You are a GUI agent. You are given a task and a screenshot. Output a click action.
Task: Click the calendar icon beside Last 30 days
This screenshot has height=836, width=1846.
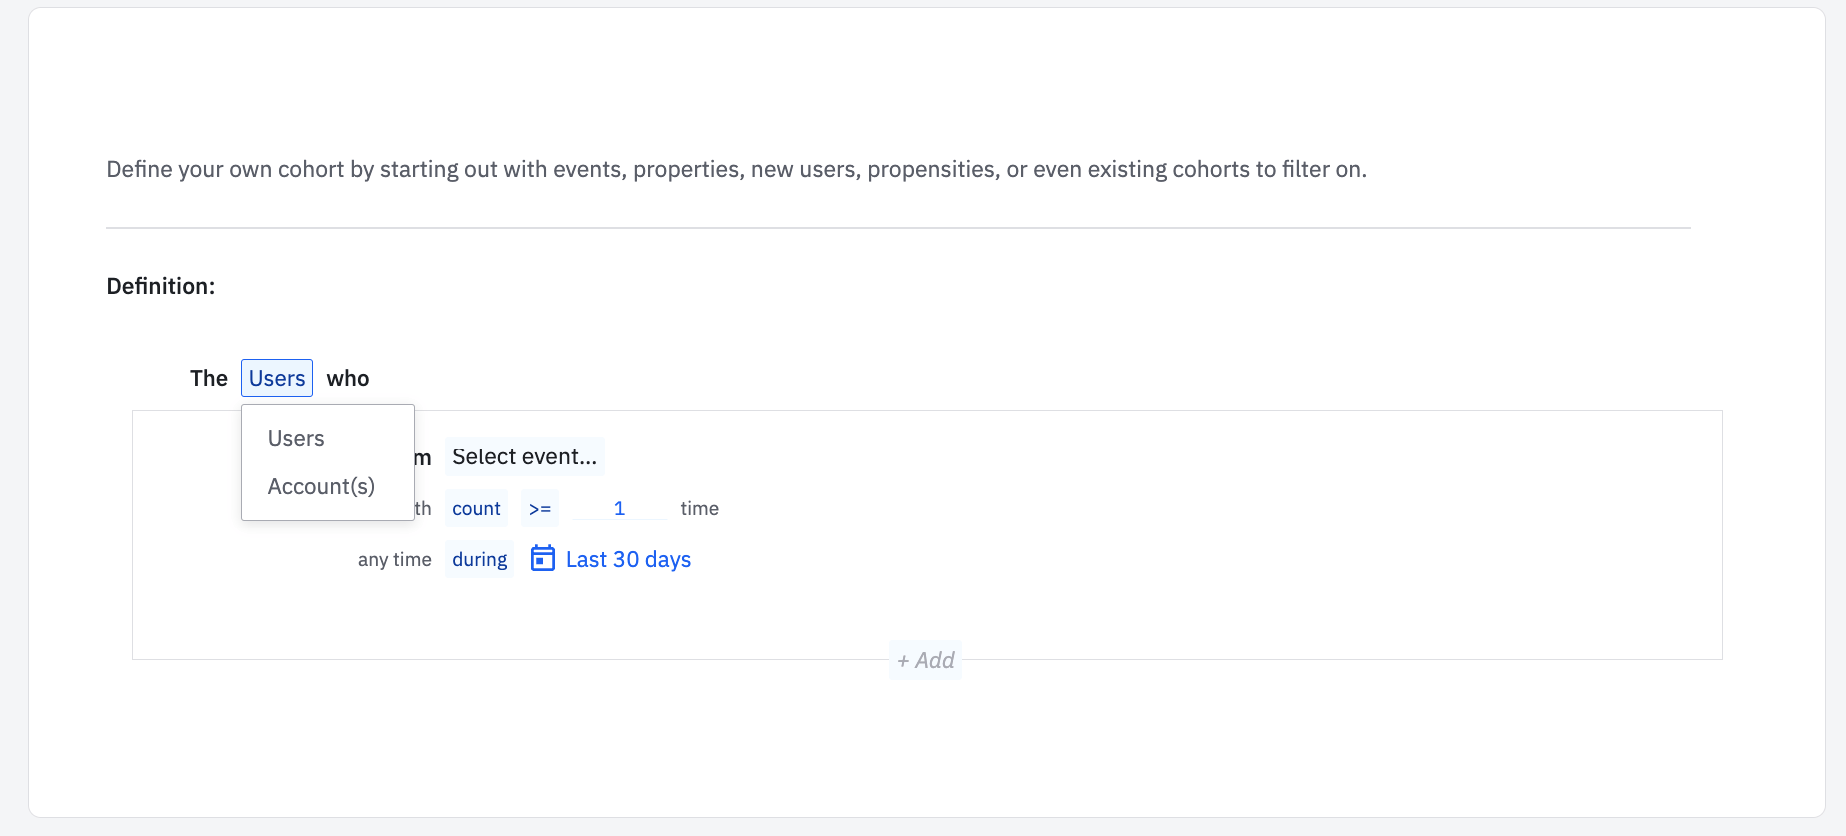point(542,558)
